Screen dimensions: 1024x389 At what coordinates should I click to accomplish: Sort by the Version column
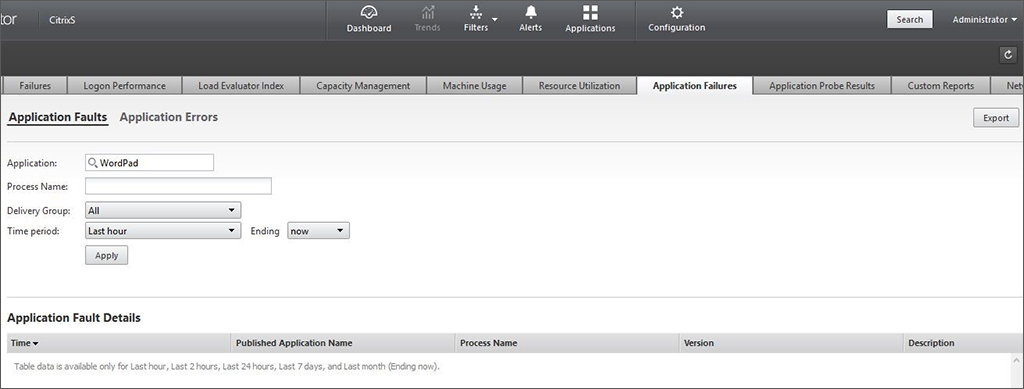click(x=791, y=343)
